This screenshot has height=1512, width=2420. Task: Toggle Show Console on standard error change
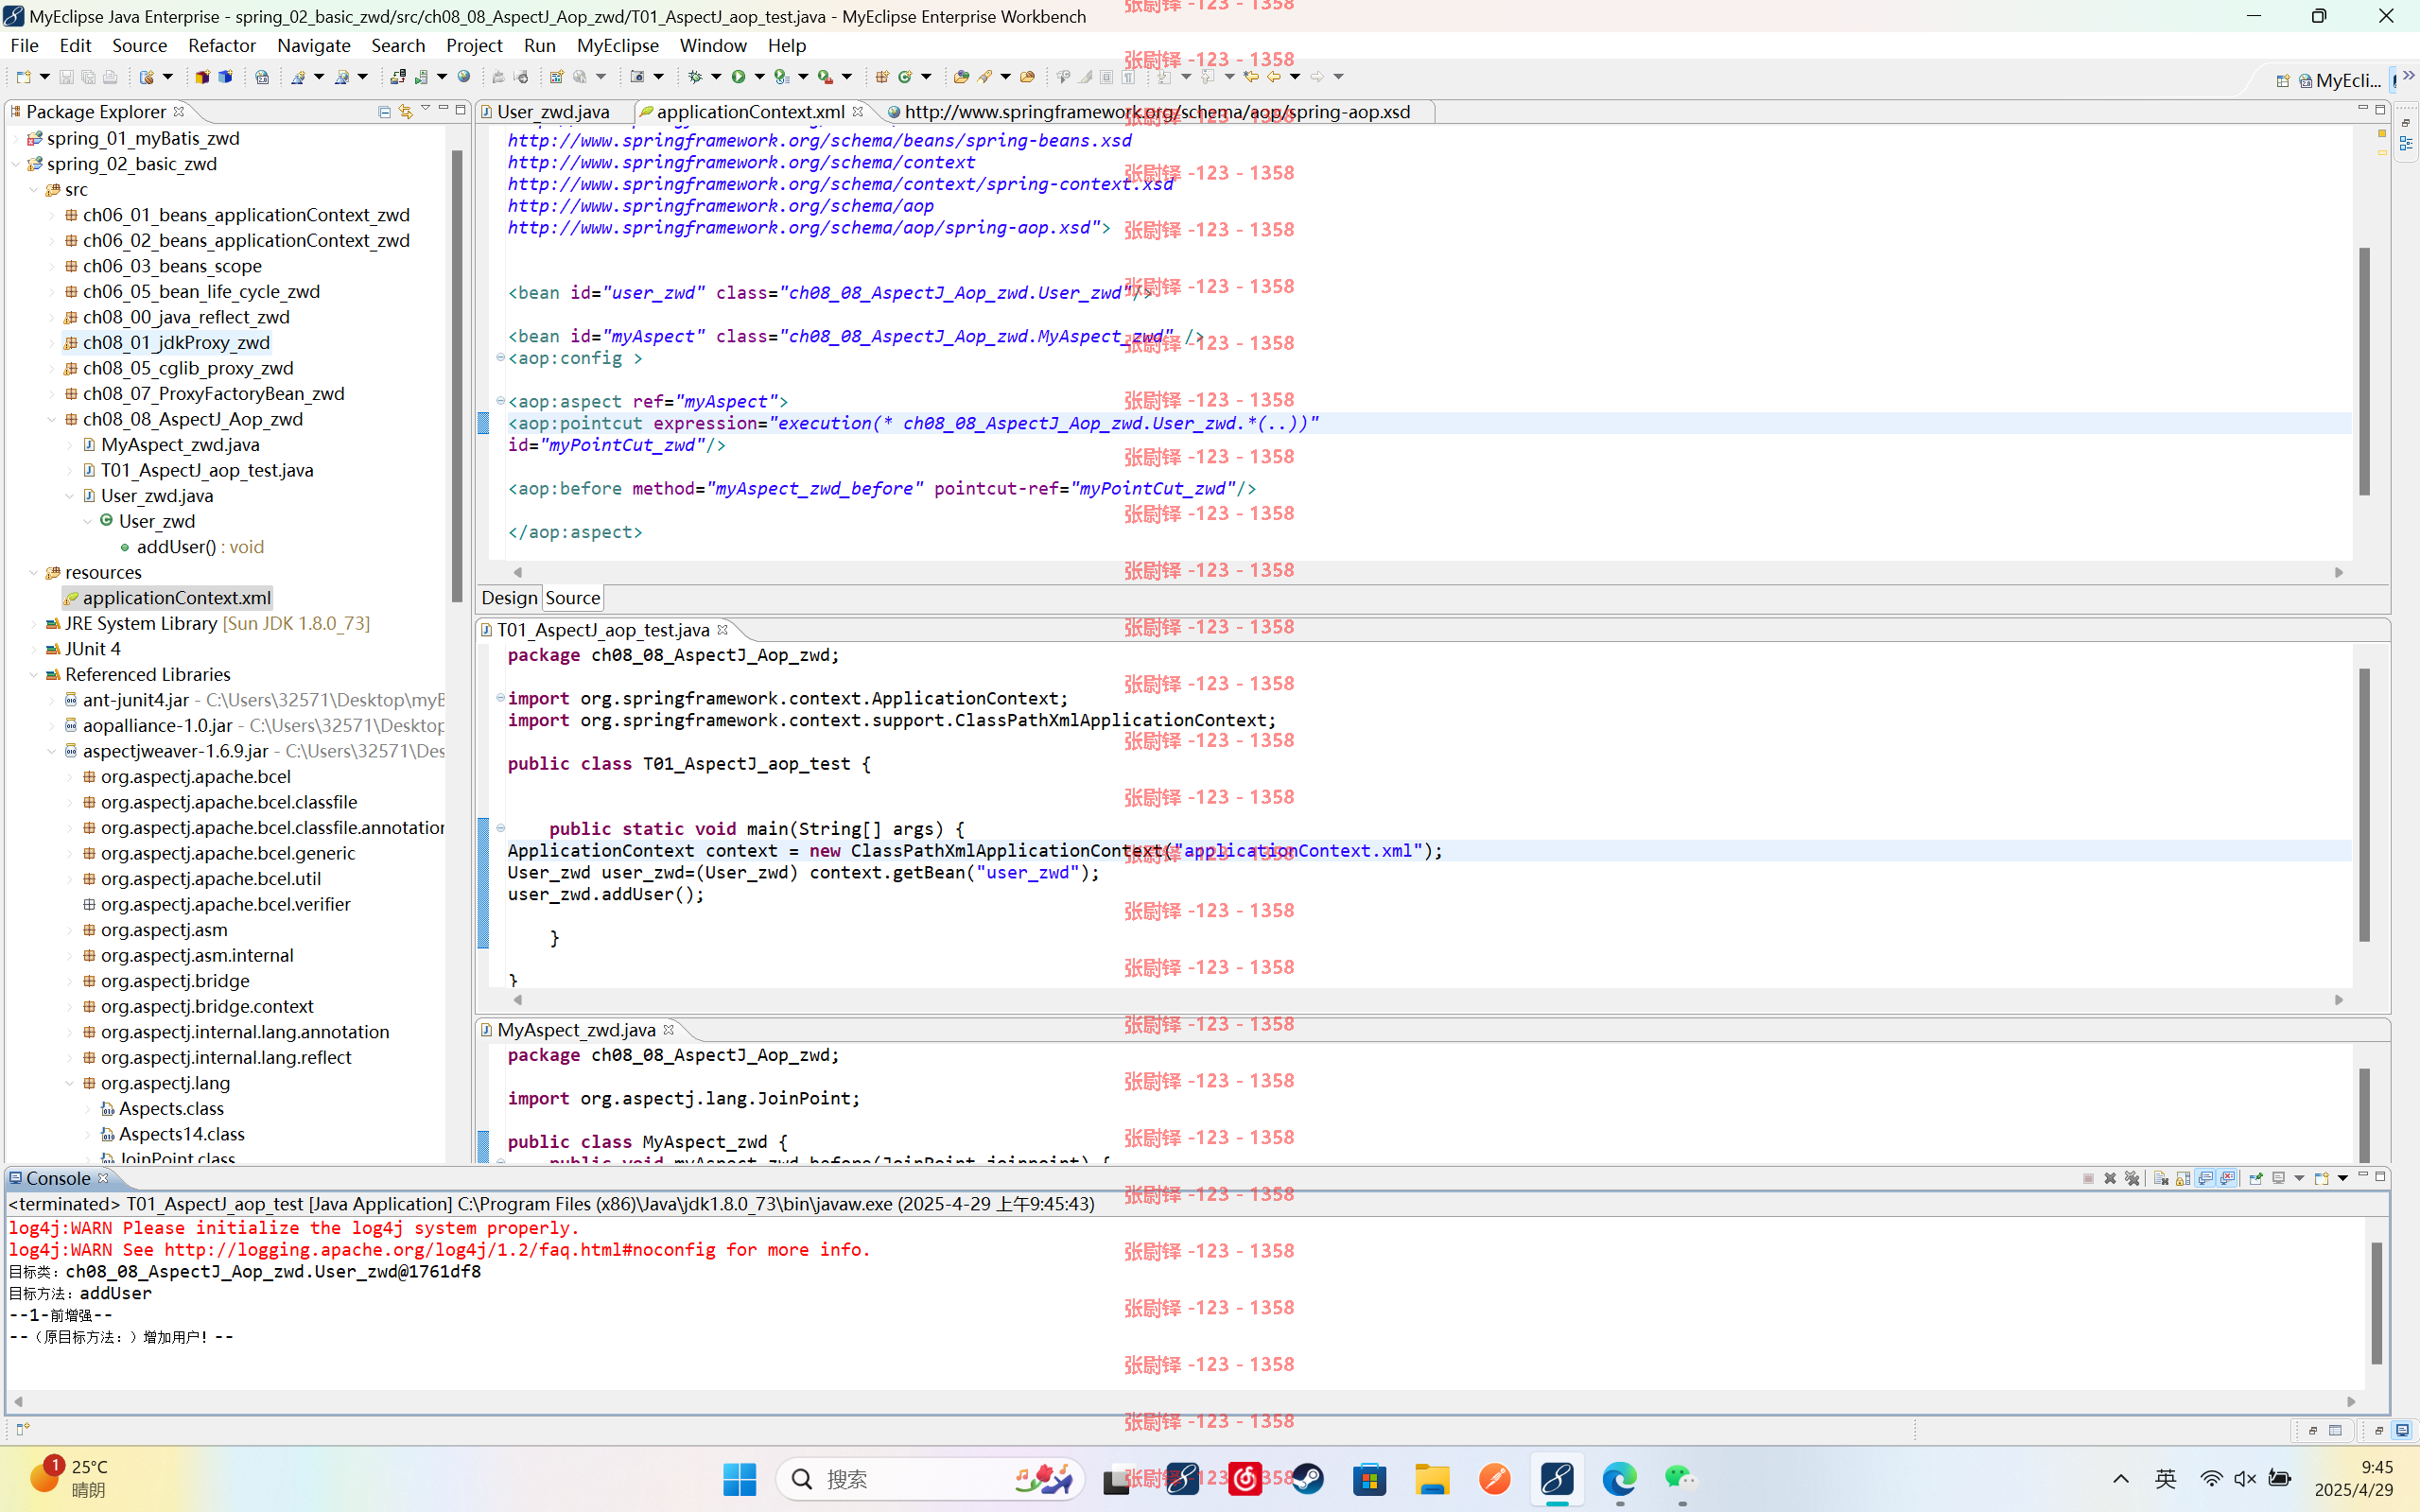point(2228,1178)
